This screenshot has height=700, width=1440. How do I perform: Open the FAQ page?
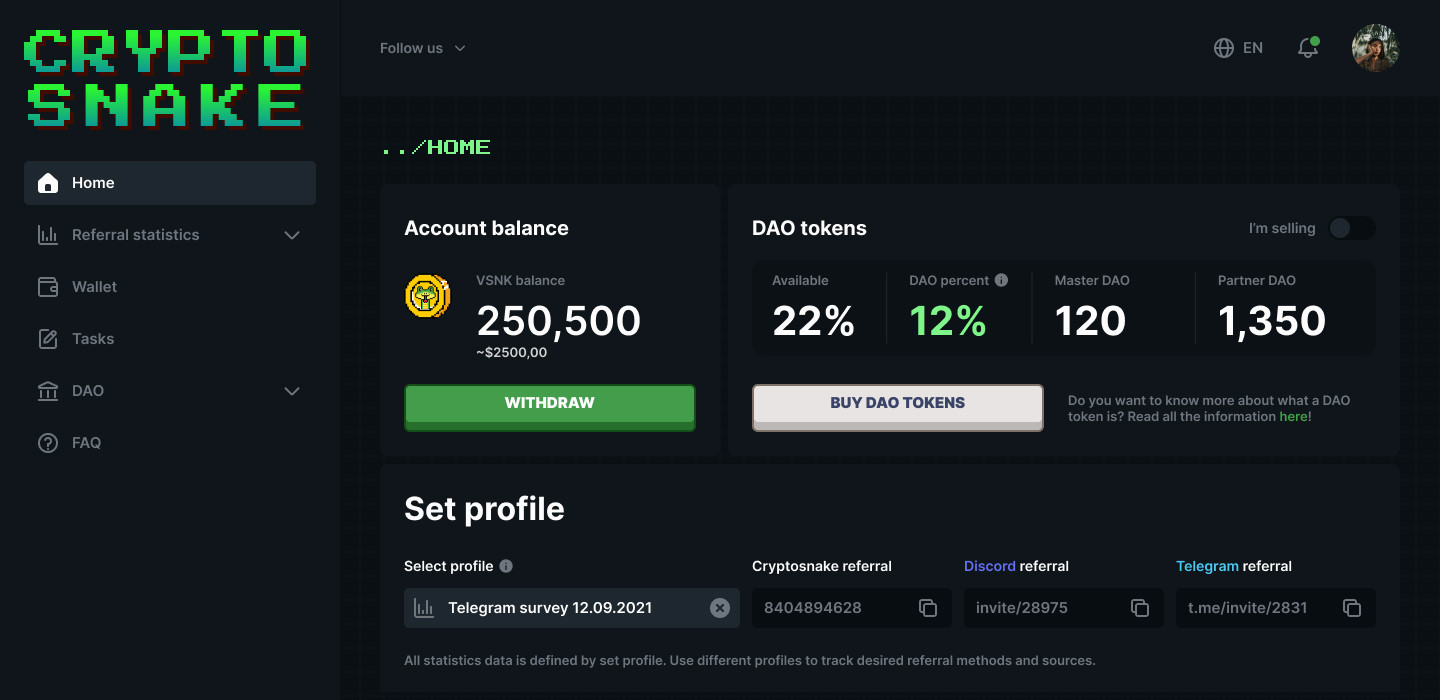tap(86, 443)
